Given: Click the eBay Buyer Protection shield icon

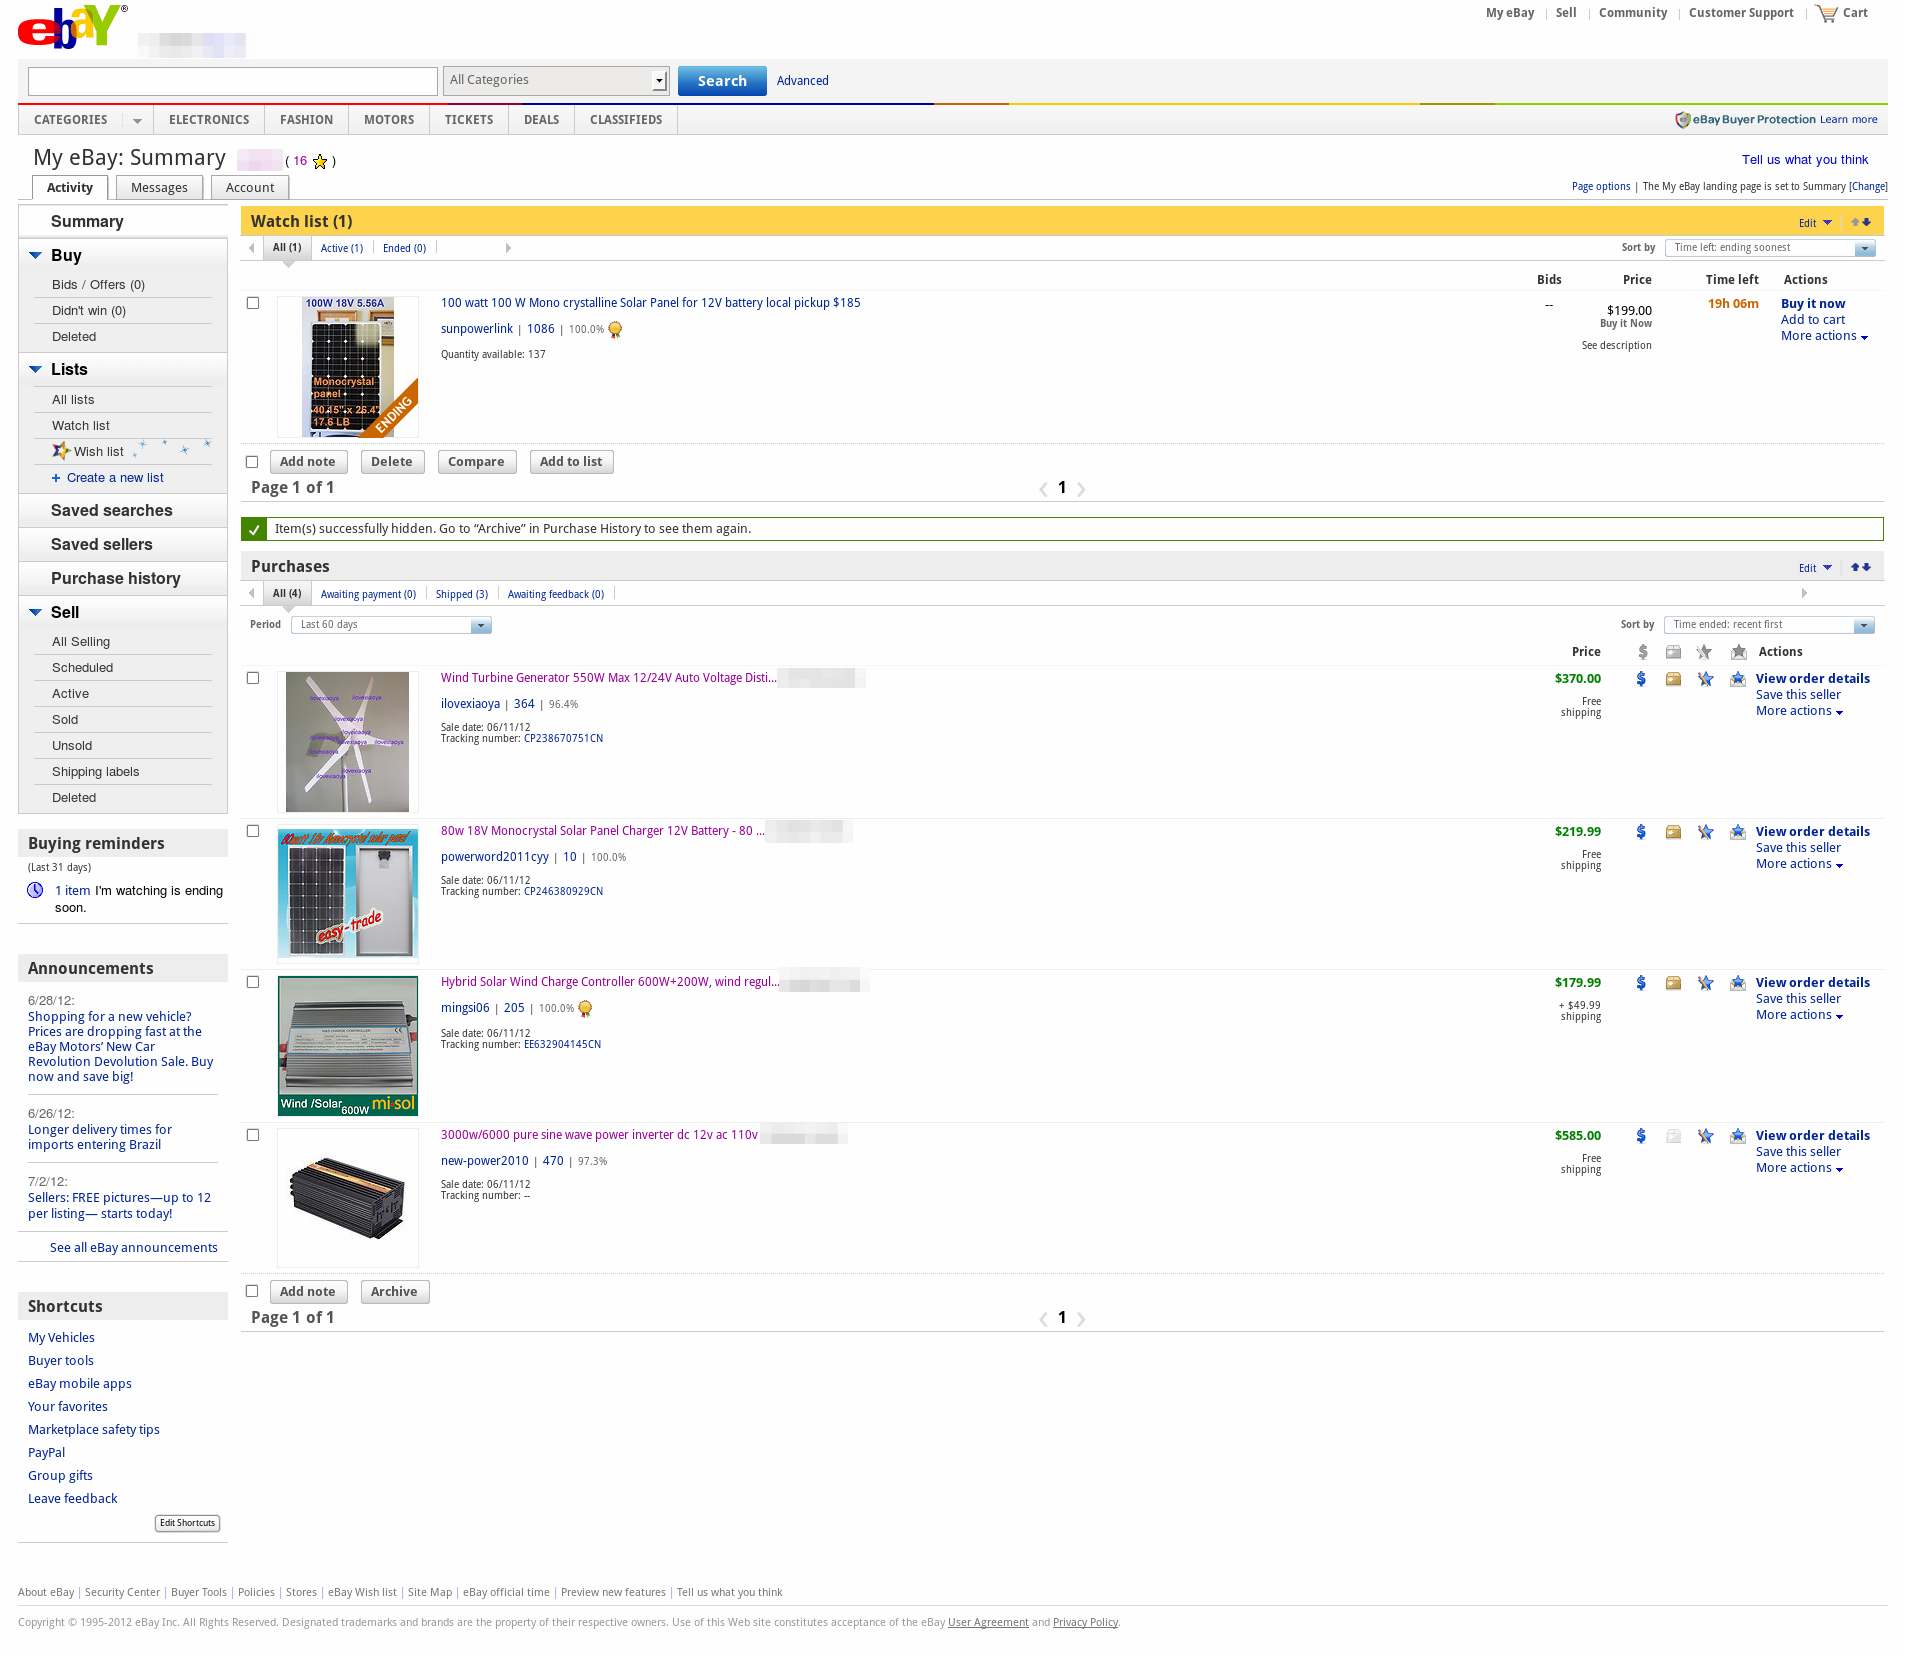Looking at the screenshot, I should click(x=1682, y=120).
